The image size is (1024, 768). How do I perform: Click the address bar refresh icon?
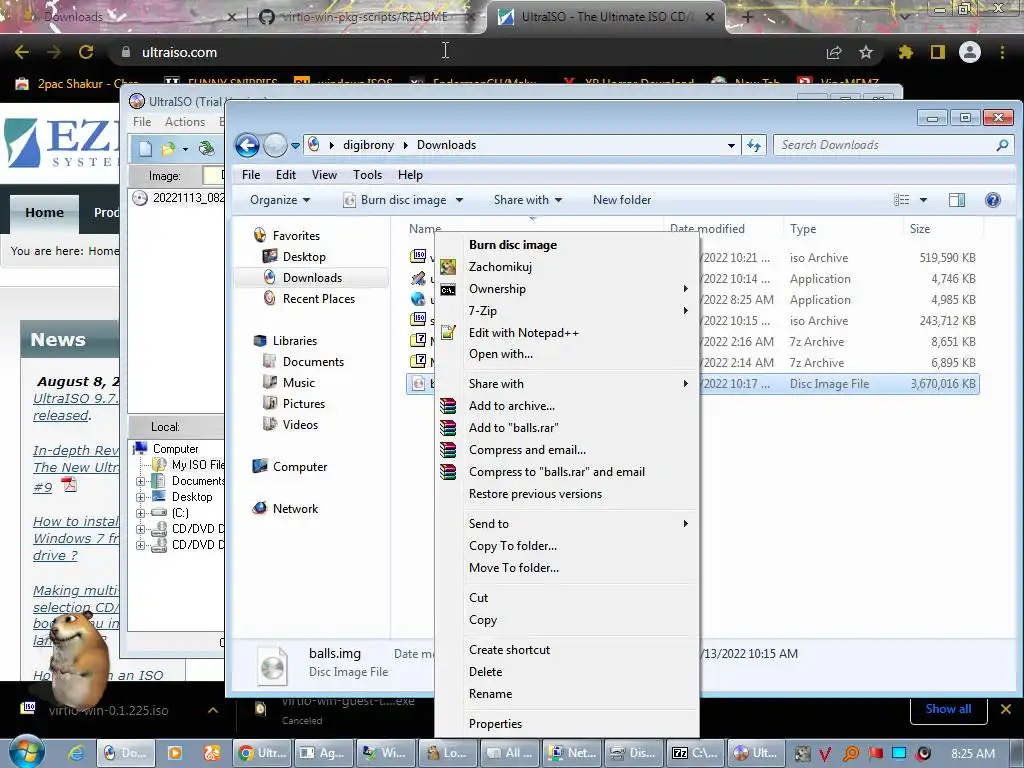click(754, 145)
